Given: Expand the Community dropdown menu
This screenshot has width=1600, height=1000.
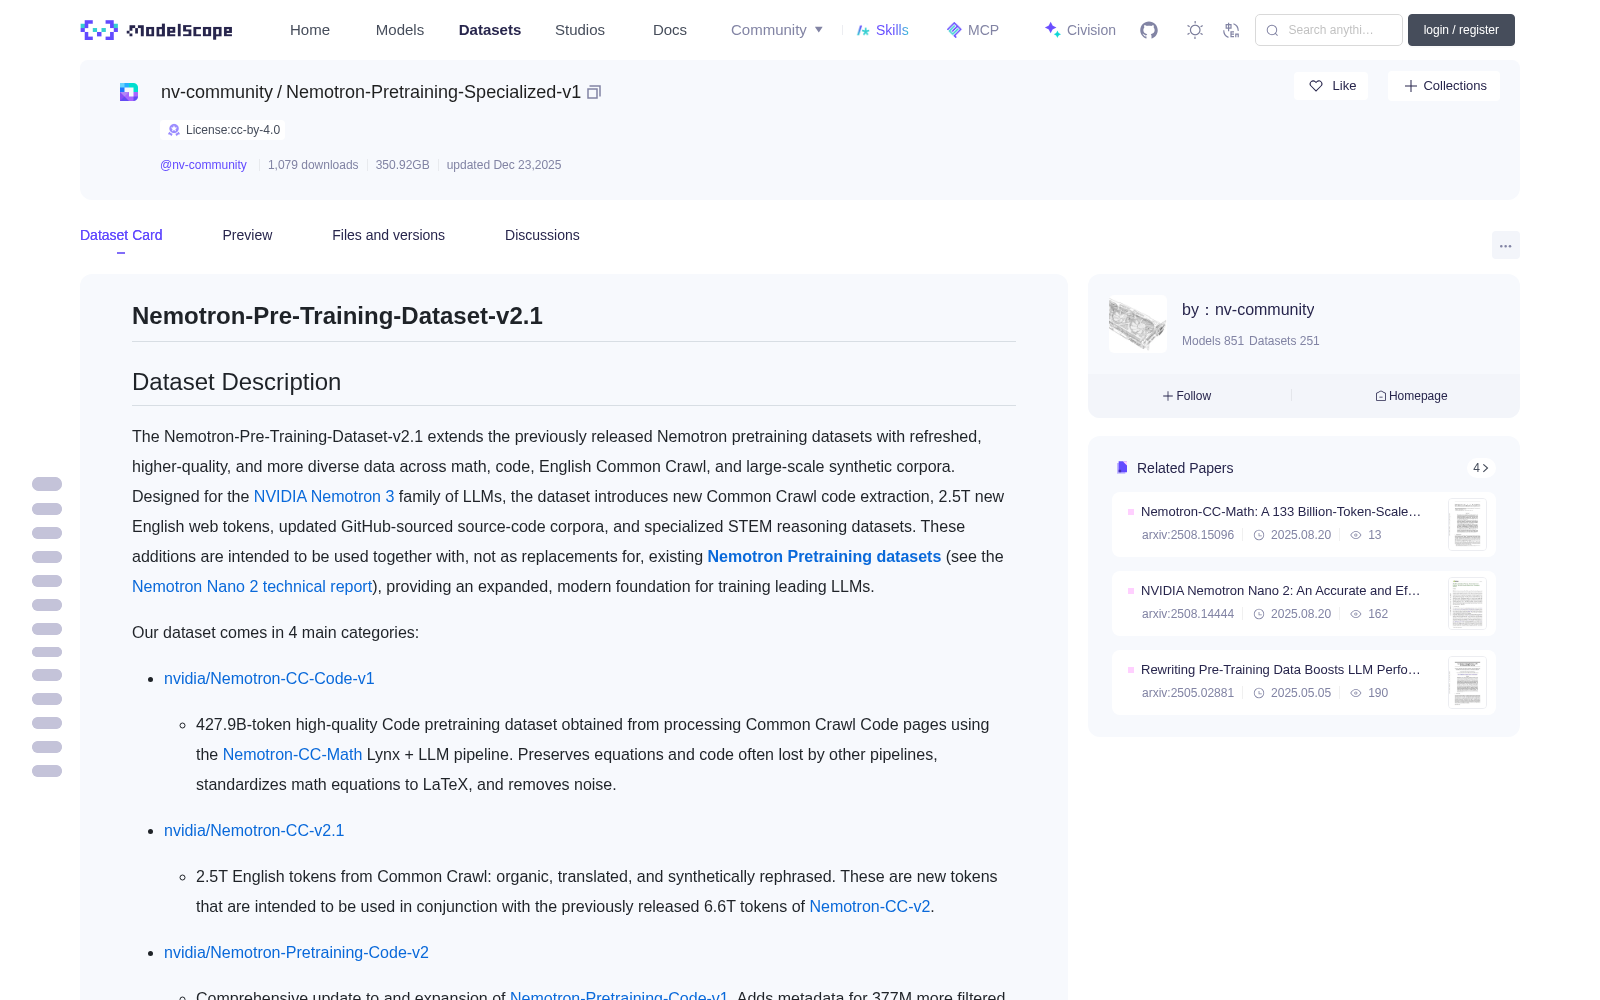Looking at the screenshot, I should [777, 30].
